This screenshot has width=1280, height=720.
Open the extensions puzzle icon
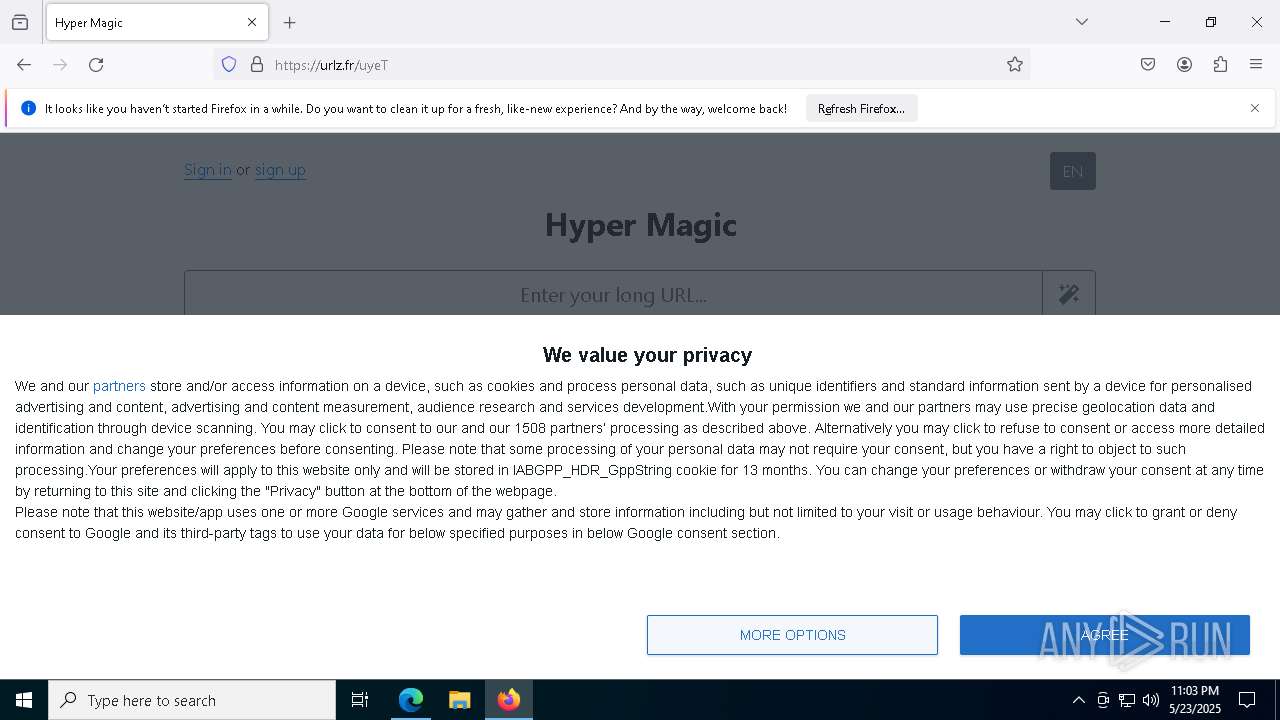(1220, 65)
